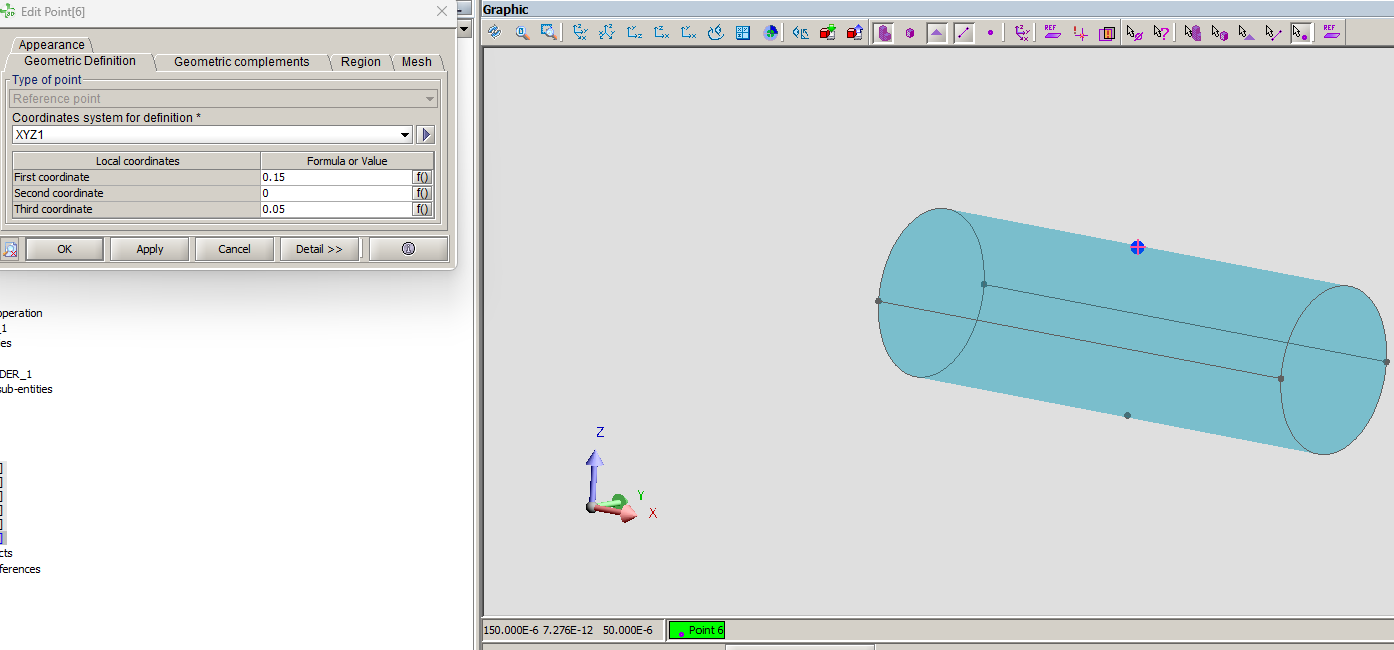
Task: Open the Region tab
Action: pyautogui.click(x=360, y=62)
